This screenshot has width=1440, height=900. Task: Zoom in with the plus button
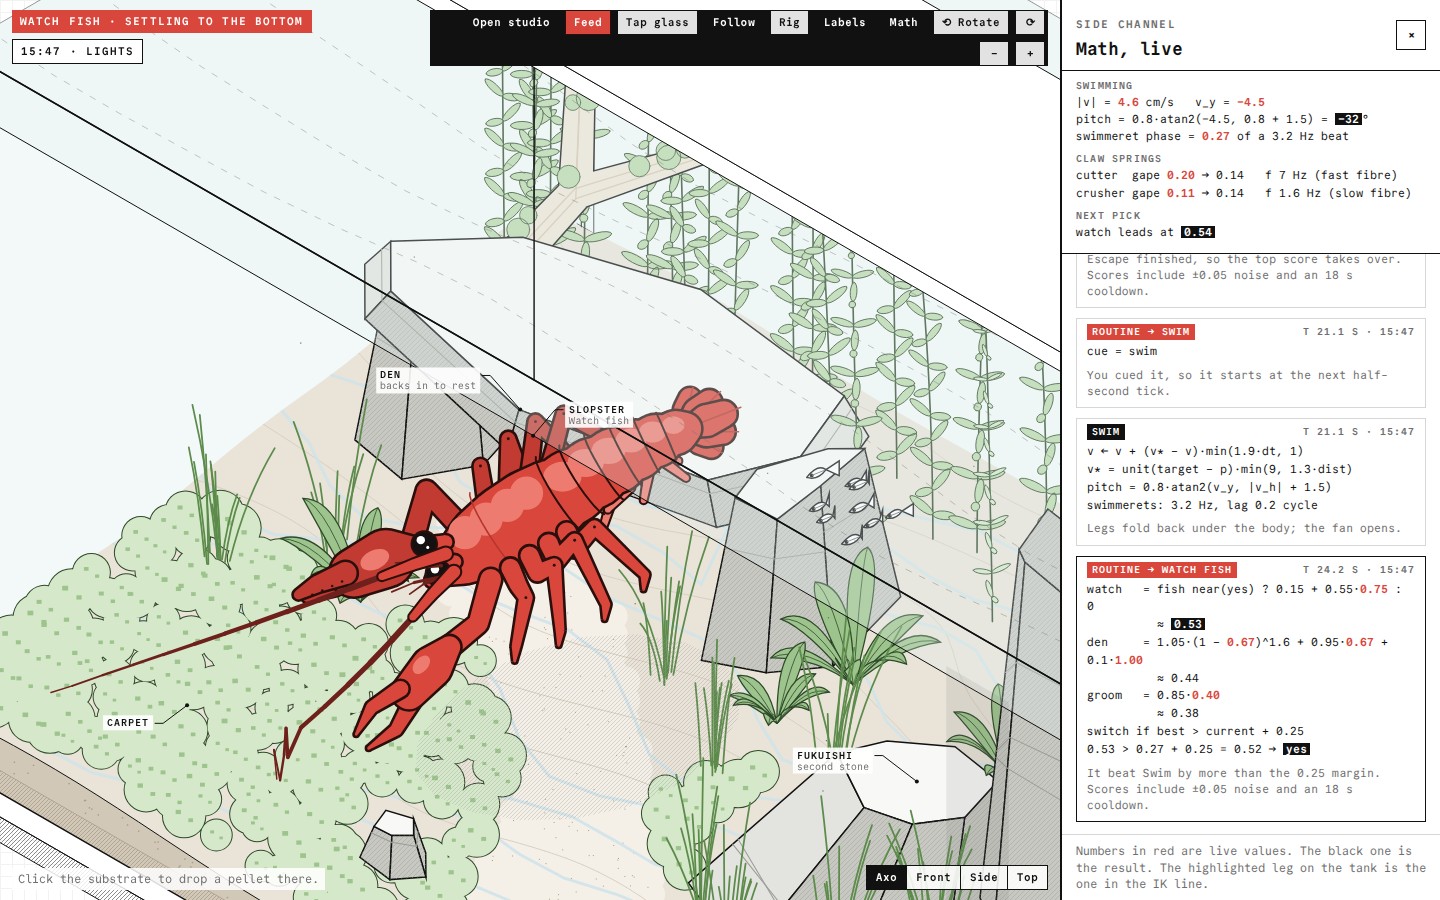point(1030,54)
